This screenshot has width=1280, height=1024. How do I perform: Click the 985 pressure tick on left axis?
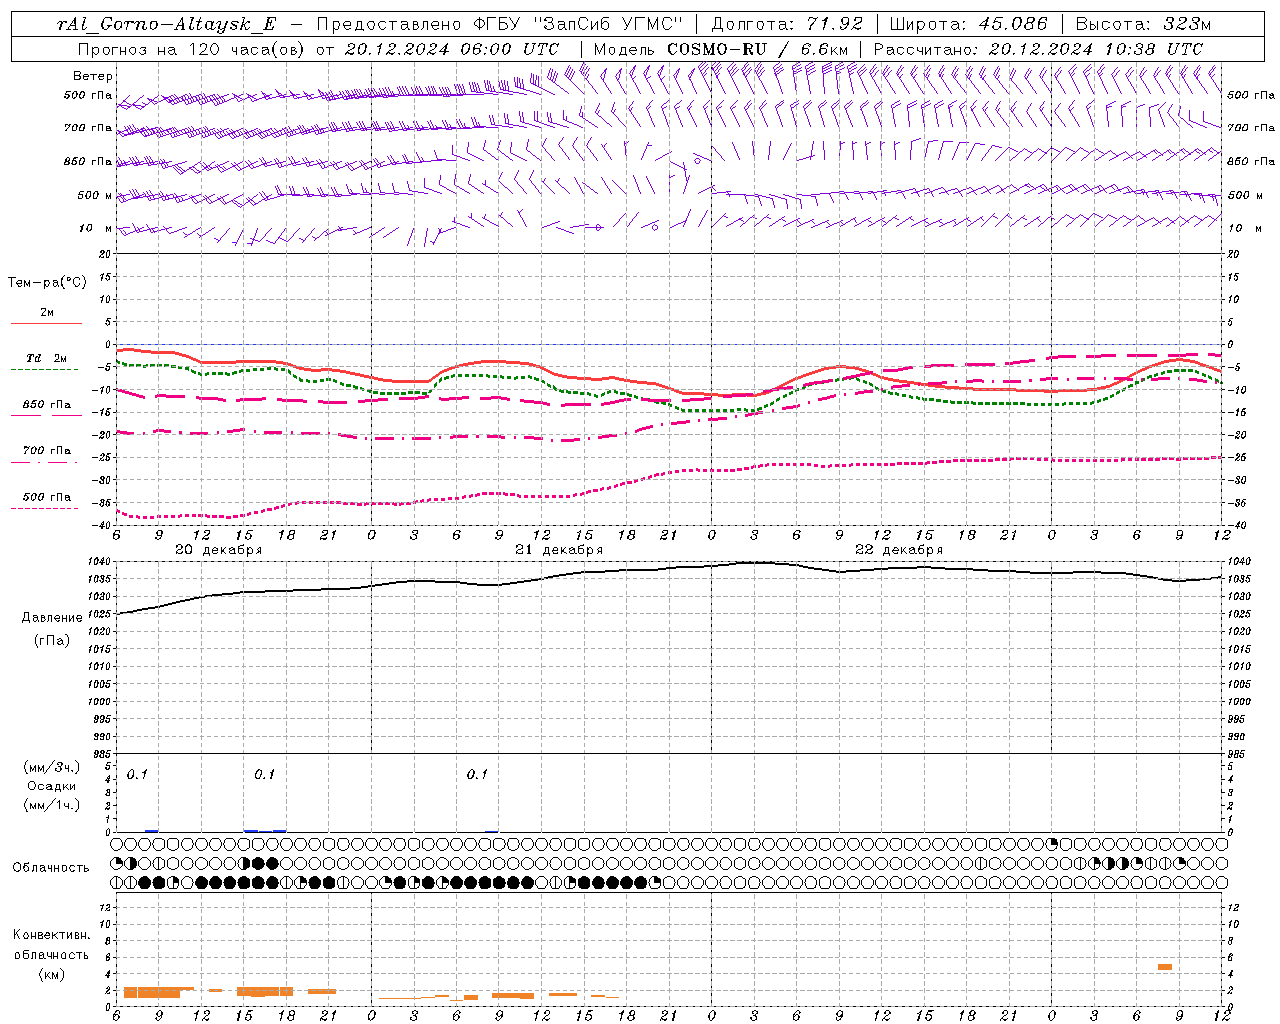[x=104, y=754]
